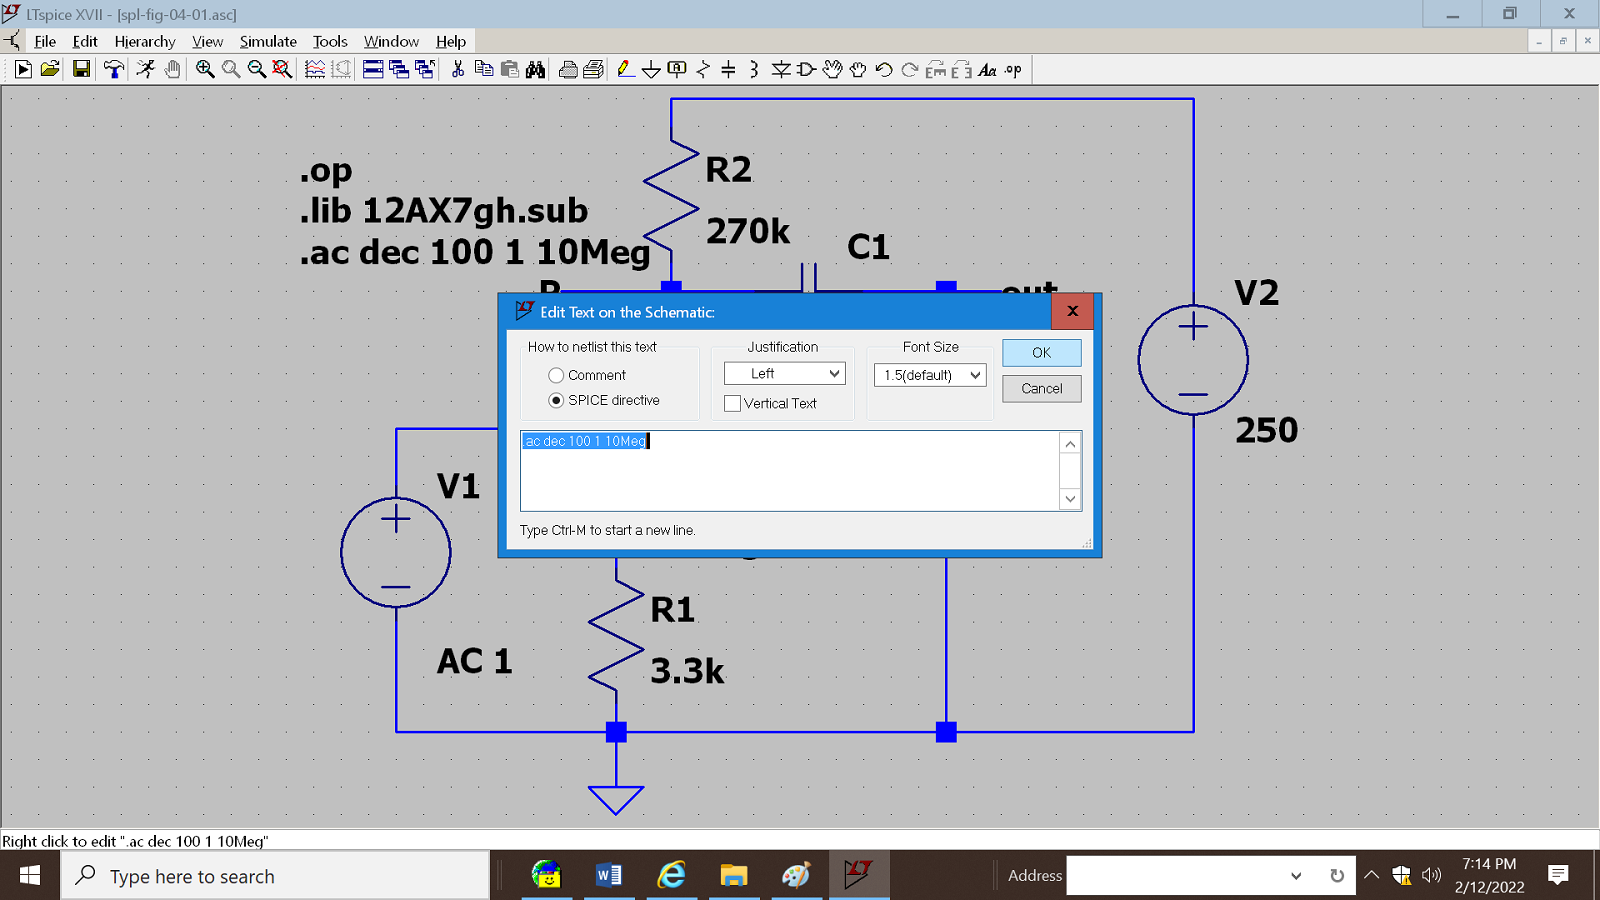
Task: Open the Simulate menu
Action: [x=268, y=41]
